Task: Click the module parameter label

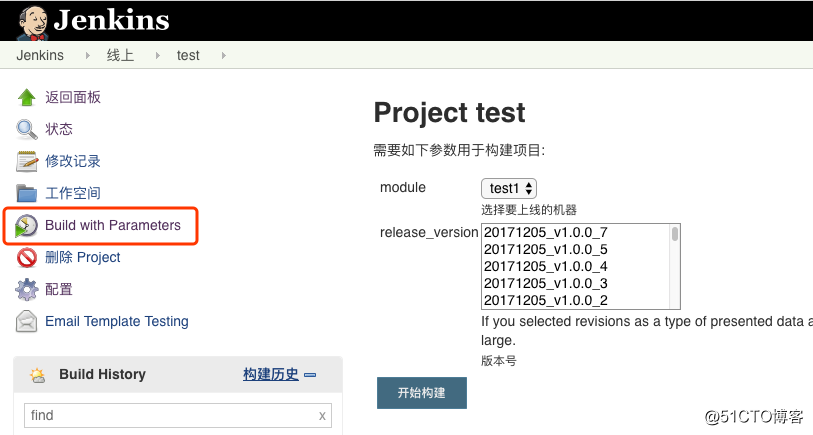Action: (x=403, y=187)
